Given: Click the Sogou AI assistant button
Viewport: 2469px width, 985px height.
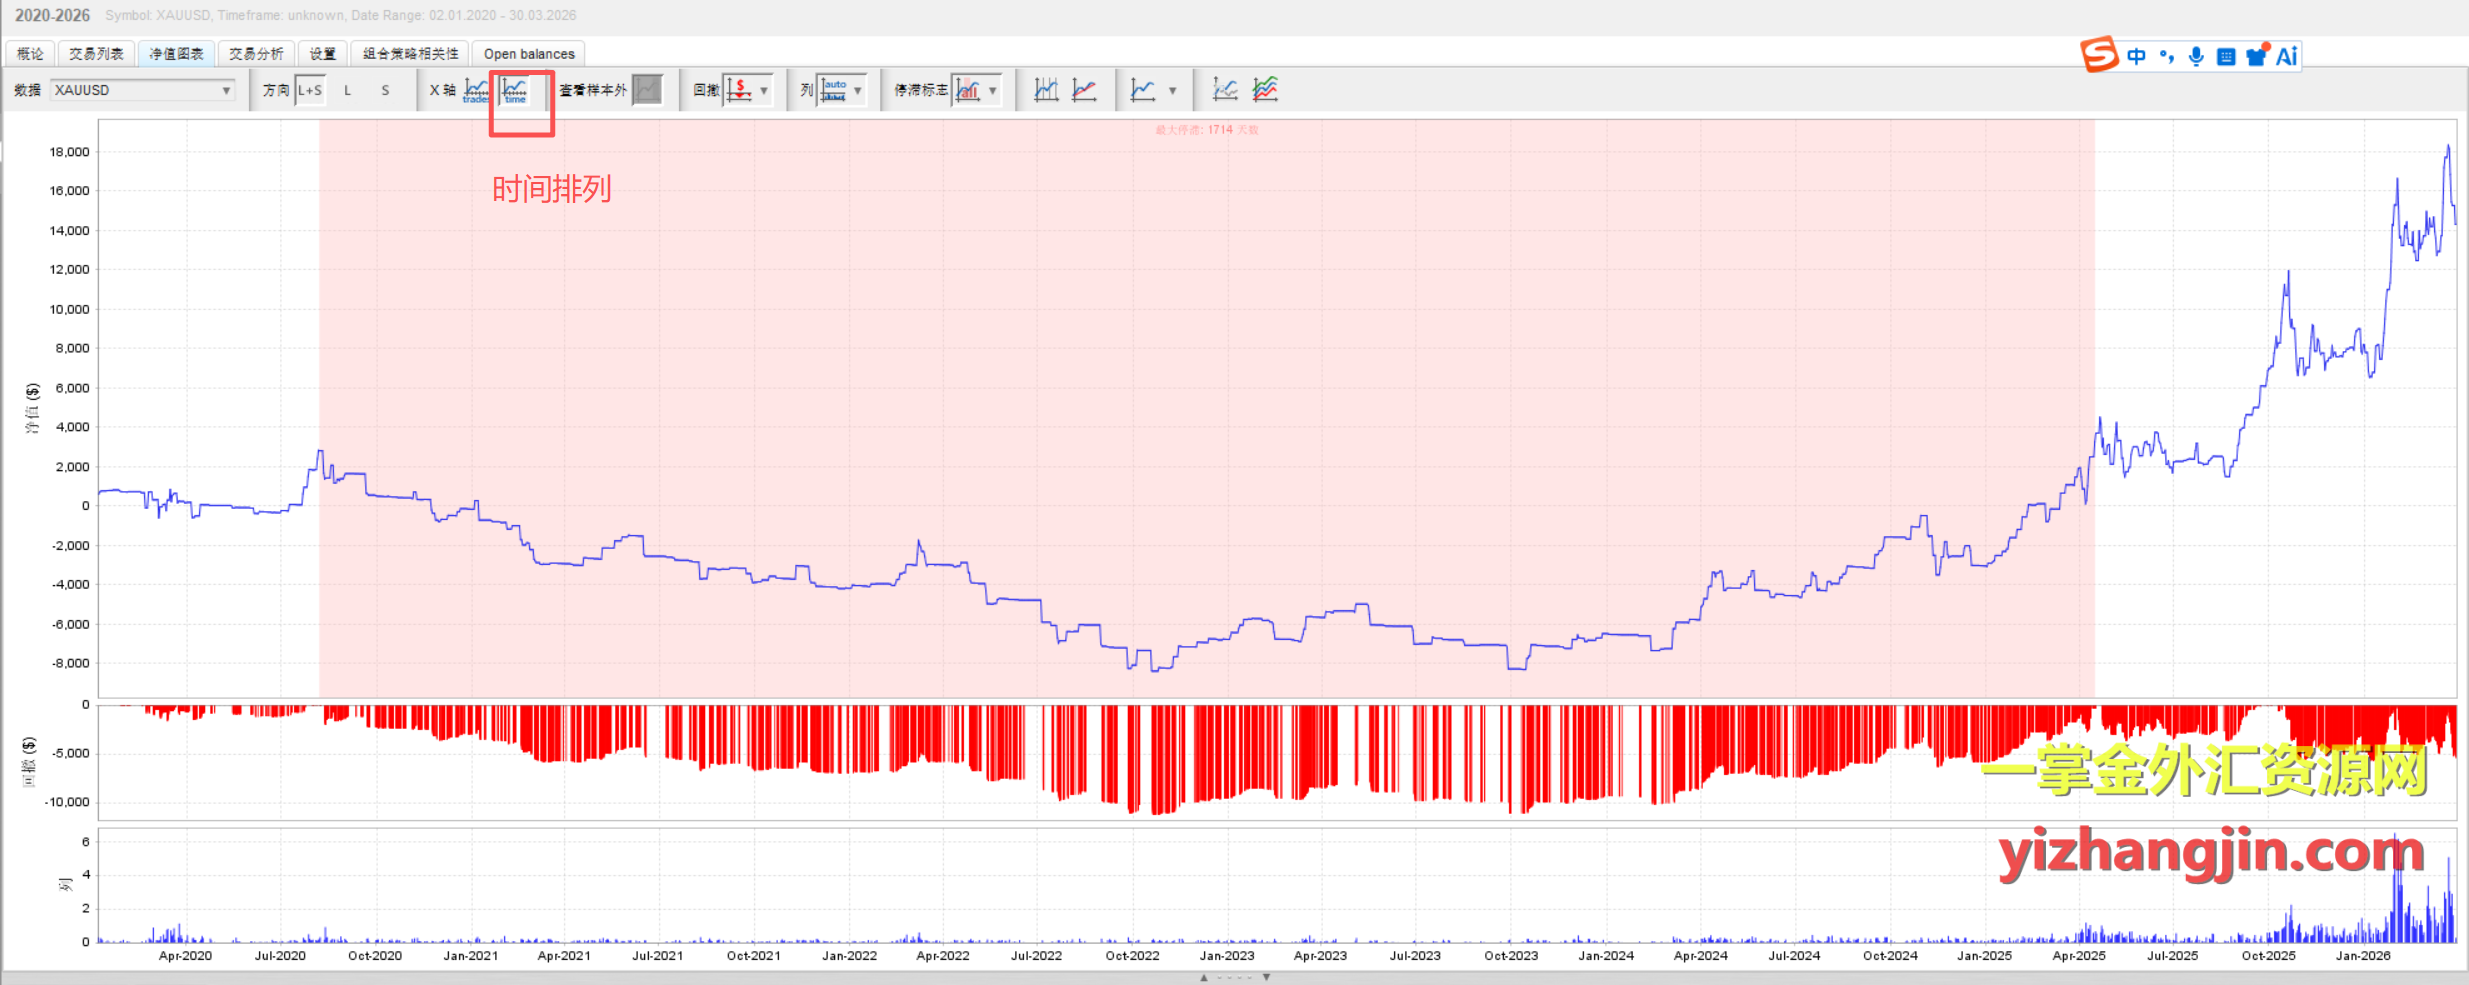Looking at the screenshot, I should [x=2286, y=56].
